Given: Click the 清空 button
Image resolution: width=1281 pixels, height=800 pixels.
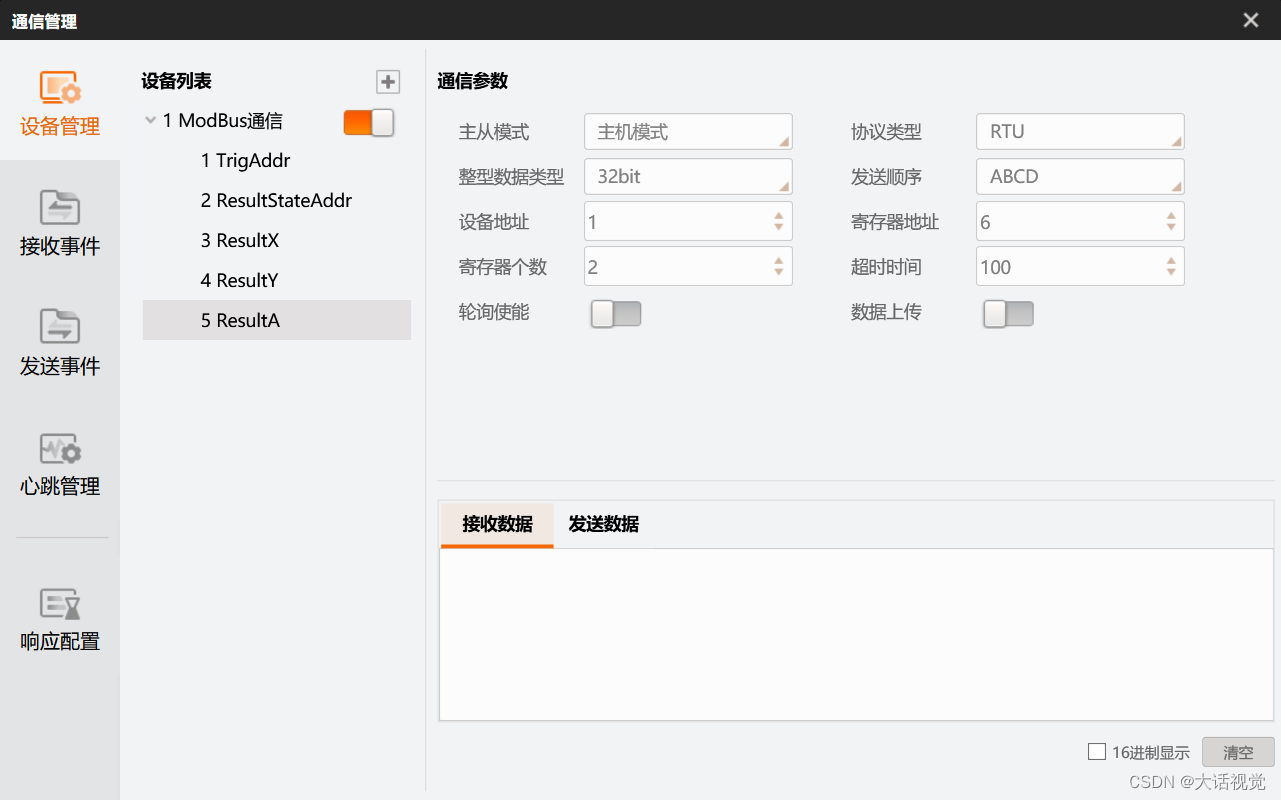Looking at the screenshot, I should point(1238,753).
